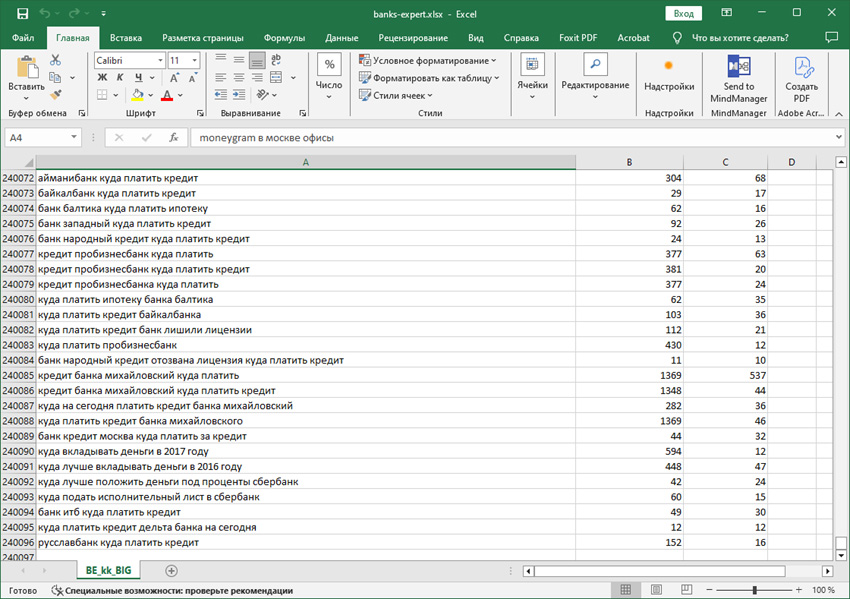Switch to the Данные ribbon tab
Screen dimensions: 850x599
[x=342, y=38]
